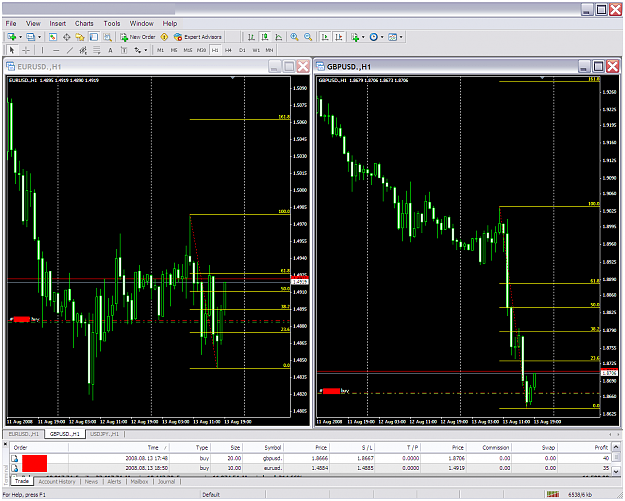Open the Tools menu
Screen dimensions: 625x501
112,24
